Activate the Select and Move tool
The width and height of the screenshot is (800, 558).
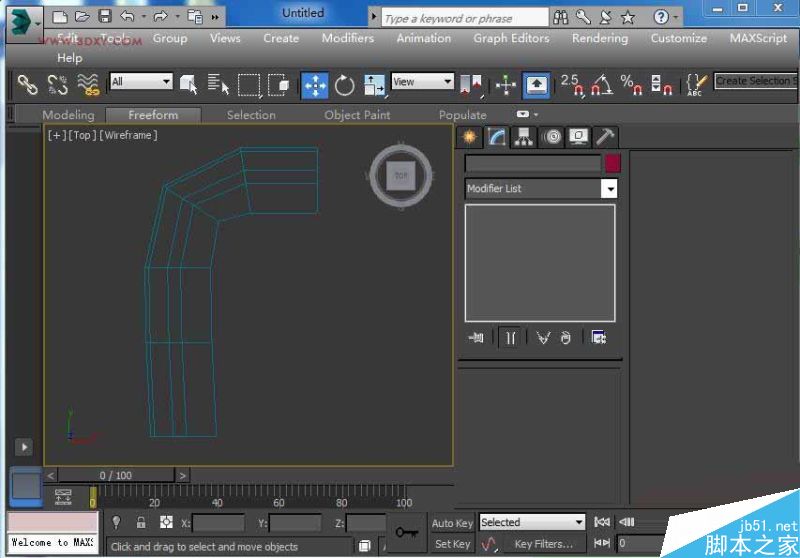point(315,85)
